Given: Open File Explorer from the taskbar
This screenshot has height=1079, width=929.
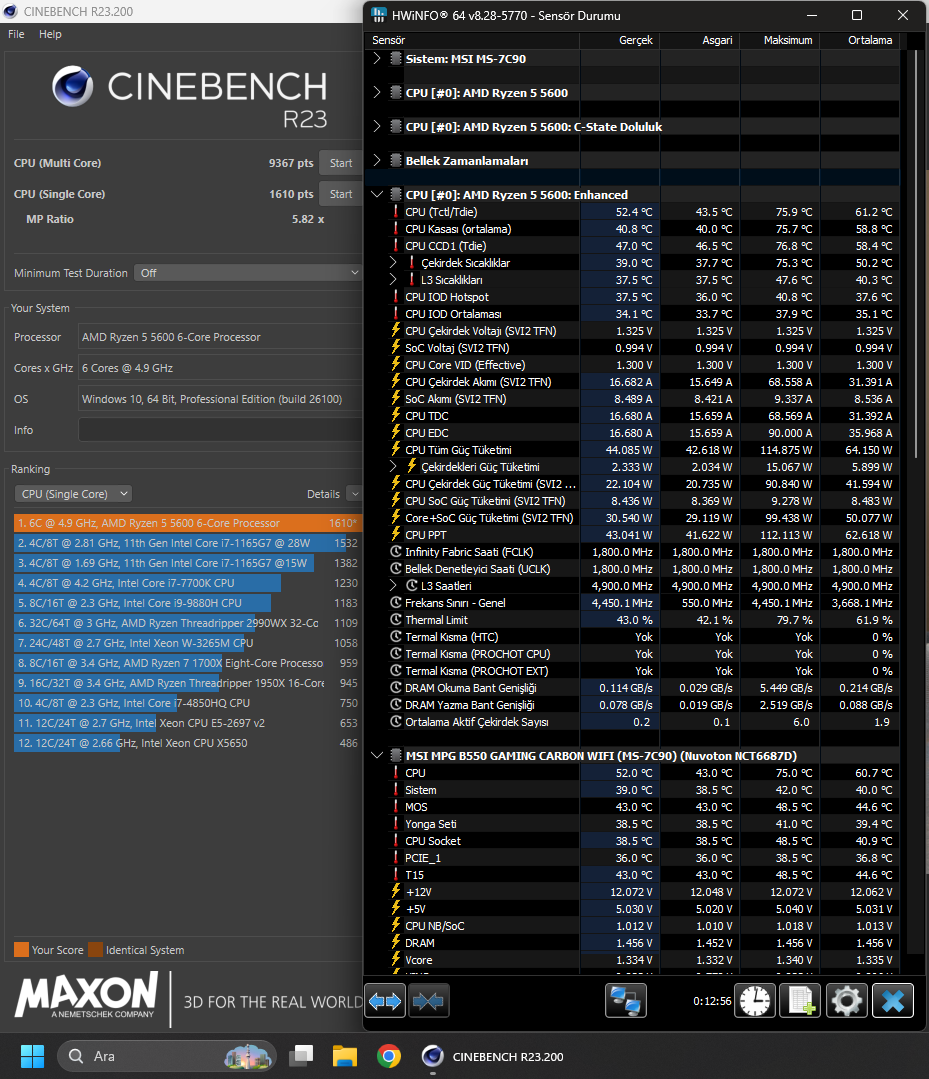Looking at the screenshot, I should point(345,1056).
